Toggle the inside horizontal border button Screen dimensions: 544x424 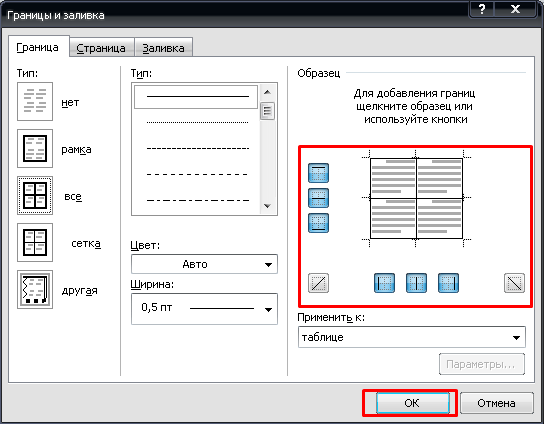(x=318, y=198)
